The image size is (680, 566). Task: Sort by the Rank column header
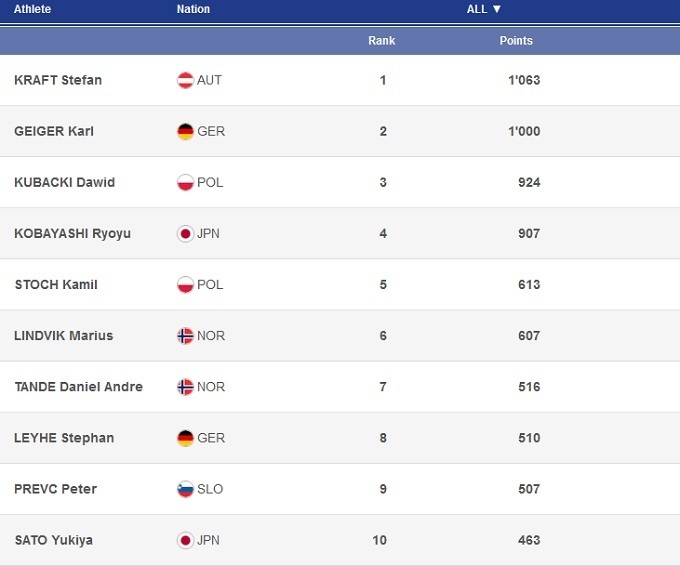click(x=382, y=41)
